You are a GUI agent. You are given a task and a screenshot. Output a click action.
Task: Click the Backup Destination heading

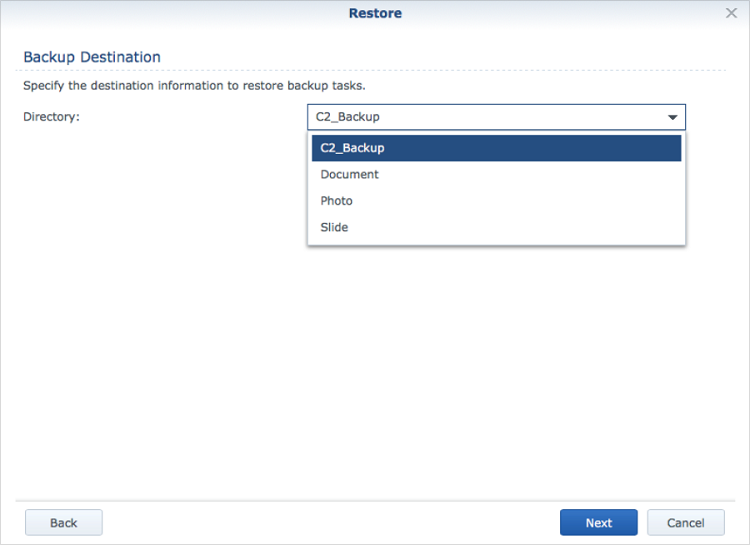pos(92,57)
